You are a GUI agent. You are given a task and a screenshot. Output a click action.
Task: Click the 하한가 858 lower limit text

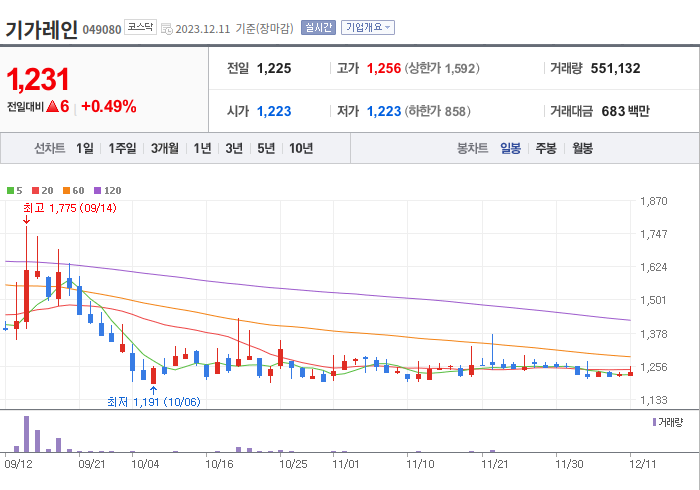[x=438, y=111]
